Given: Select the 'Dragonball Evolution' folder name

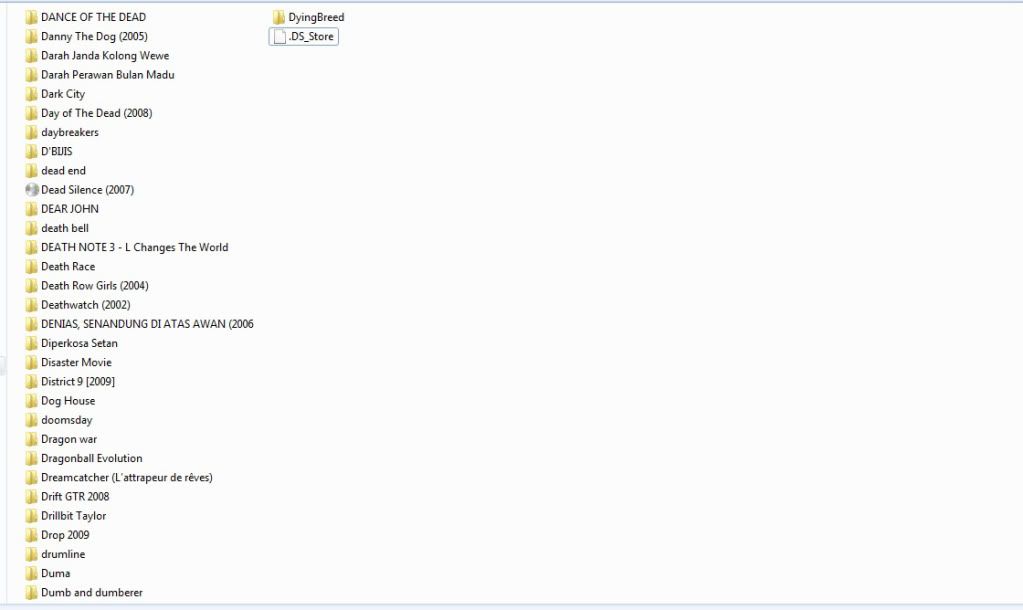Looking at the screenshot, I should pyautogui.click(x=91, y=458).
